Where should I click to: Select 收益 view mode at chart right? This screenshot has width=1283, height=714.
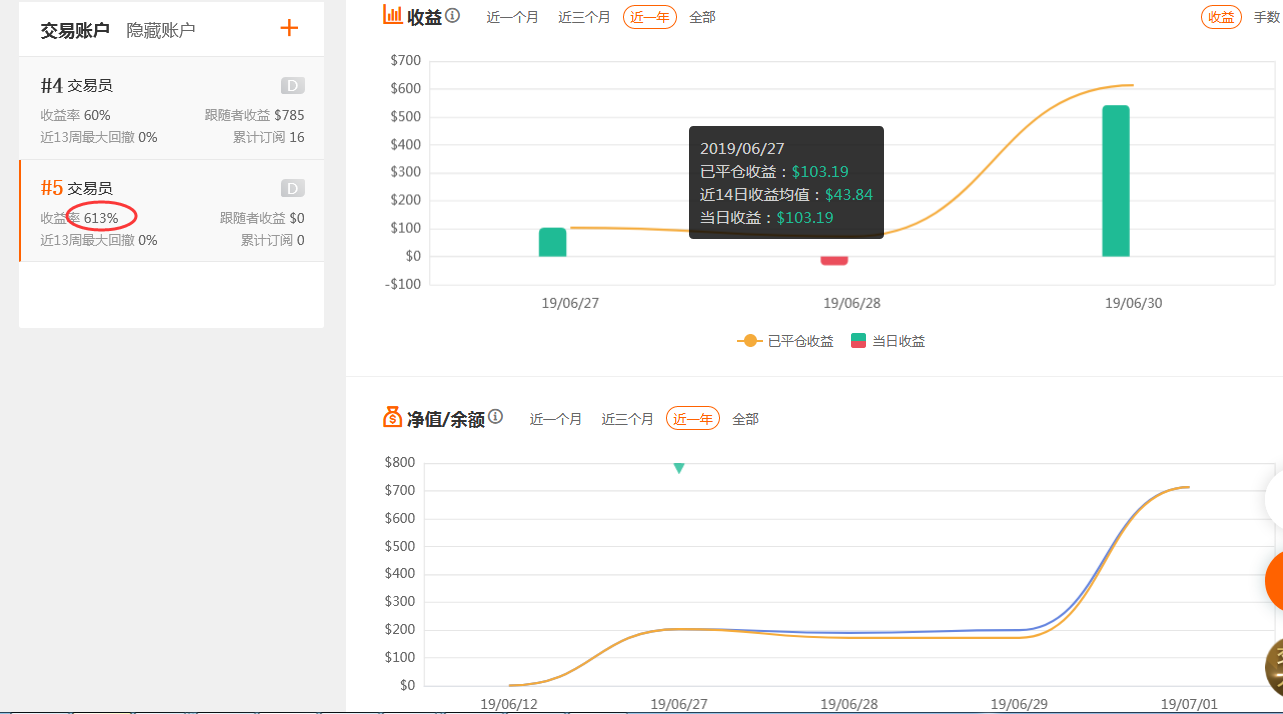[1221, 17]
